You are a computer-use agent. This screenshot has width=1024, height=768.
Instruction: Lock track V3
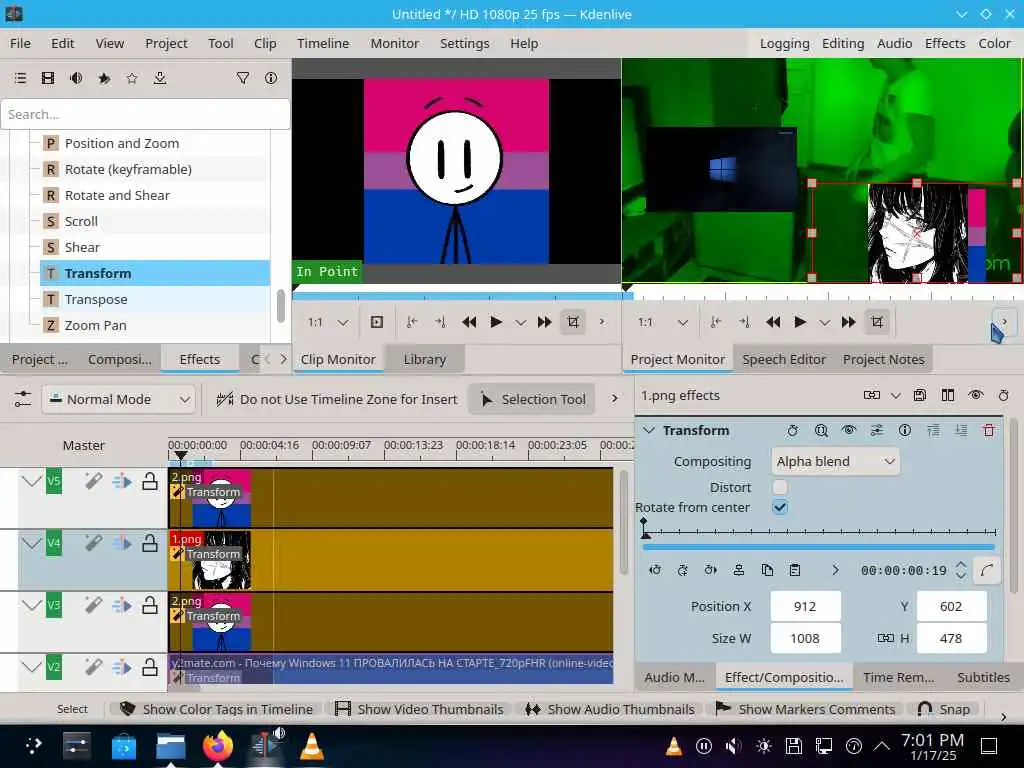pyautogui.click(x=150, y=605)
